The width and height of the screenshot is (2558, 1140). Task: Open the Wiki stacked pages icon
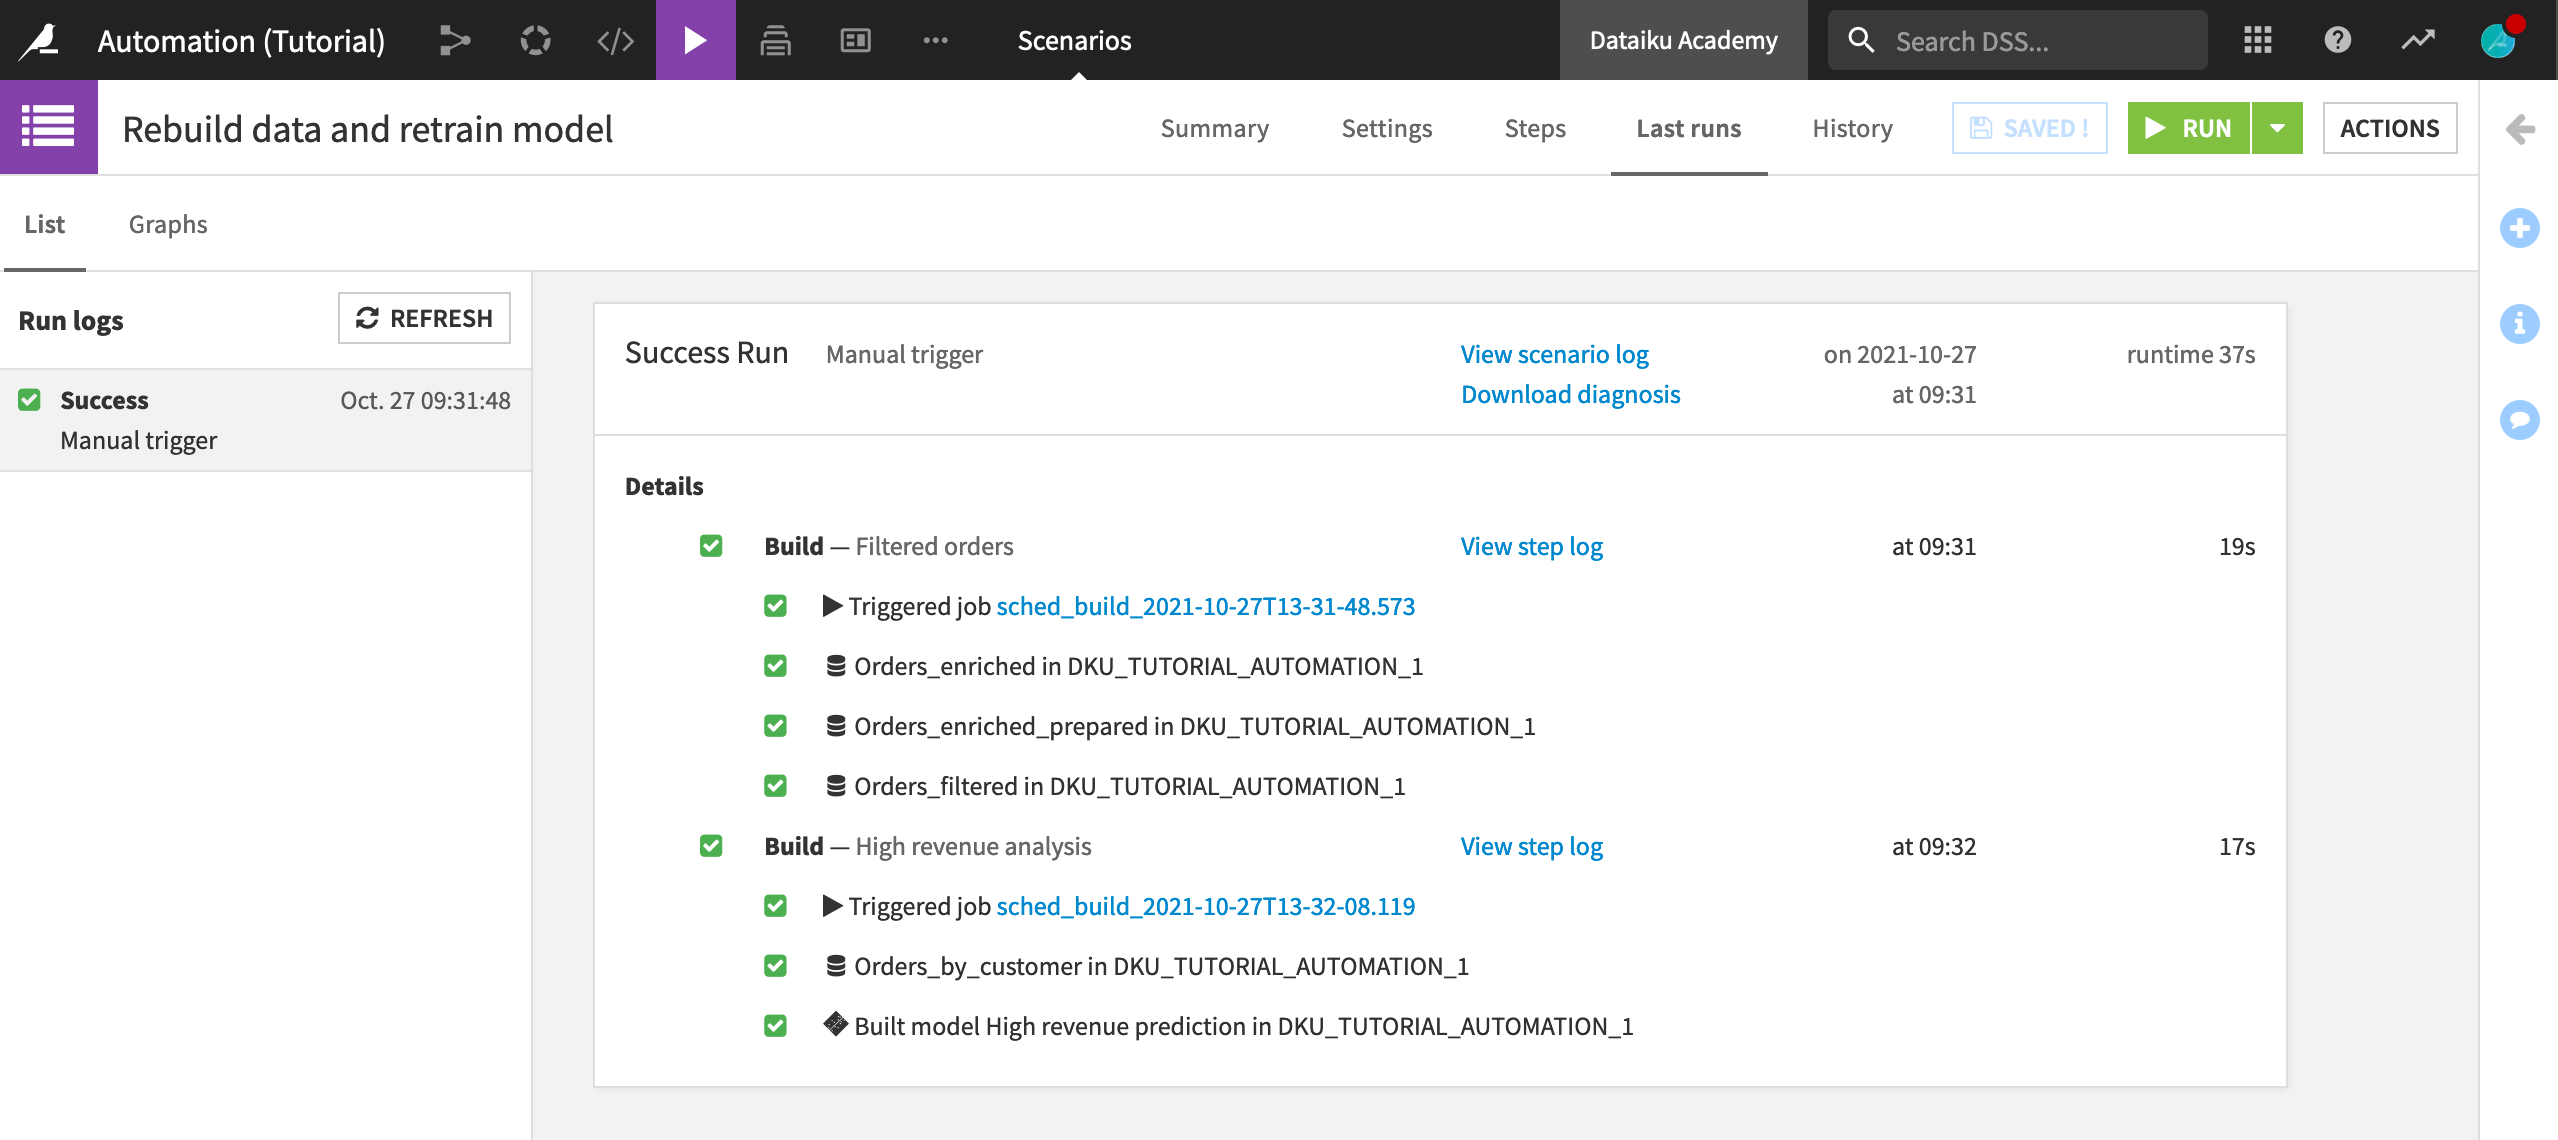pyautogui.click(x=775, y=40)
